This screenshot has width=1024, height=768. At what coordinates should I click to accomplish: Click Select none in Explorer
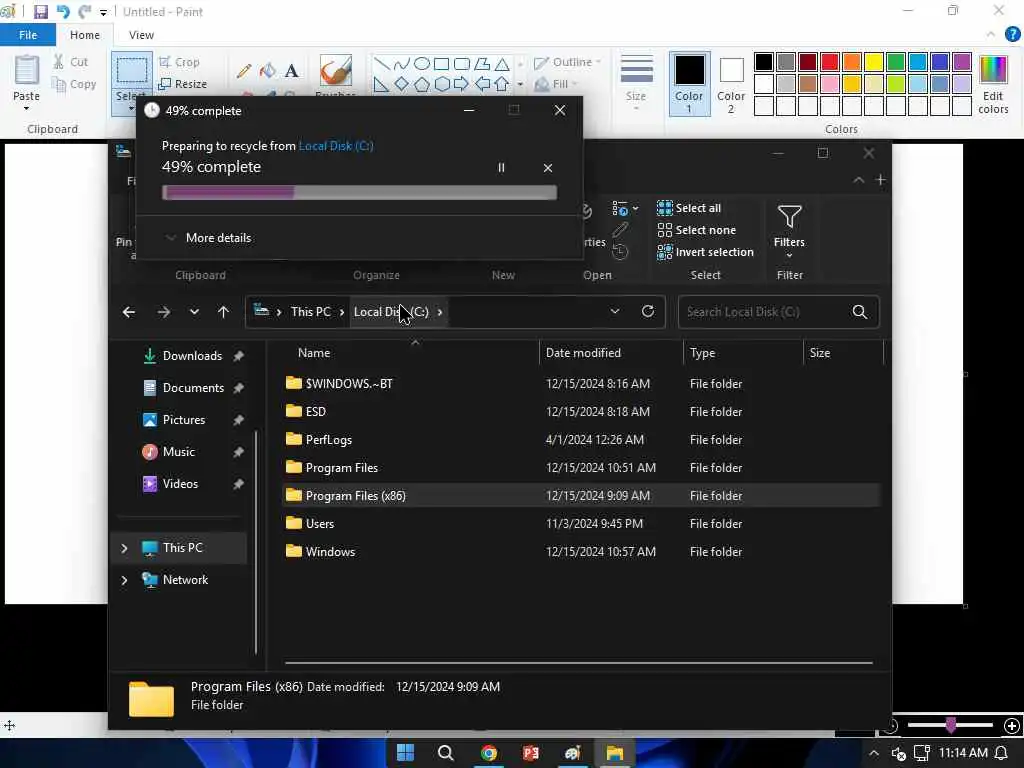696,230
